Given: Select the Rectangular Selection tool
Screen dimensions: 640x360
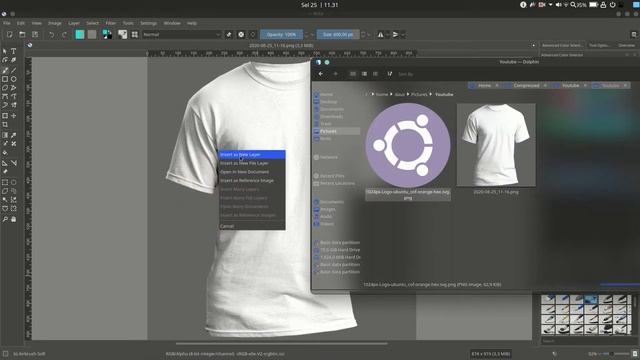Looking at the screenshot, I should [5, 182].
